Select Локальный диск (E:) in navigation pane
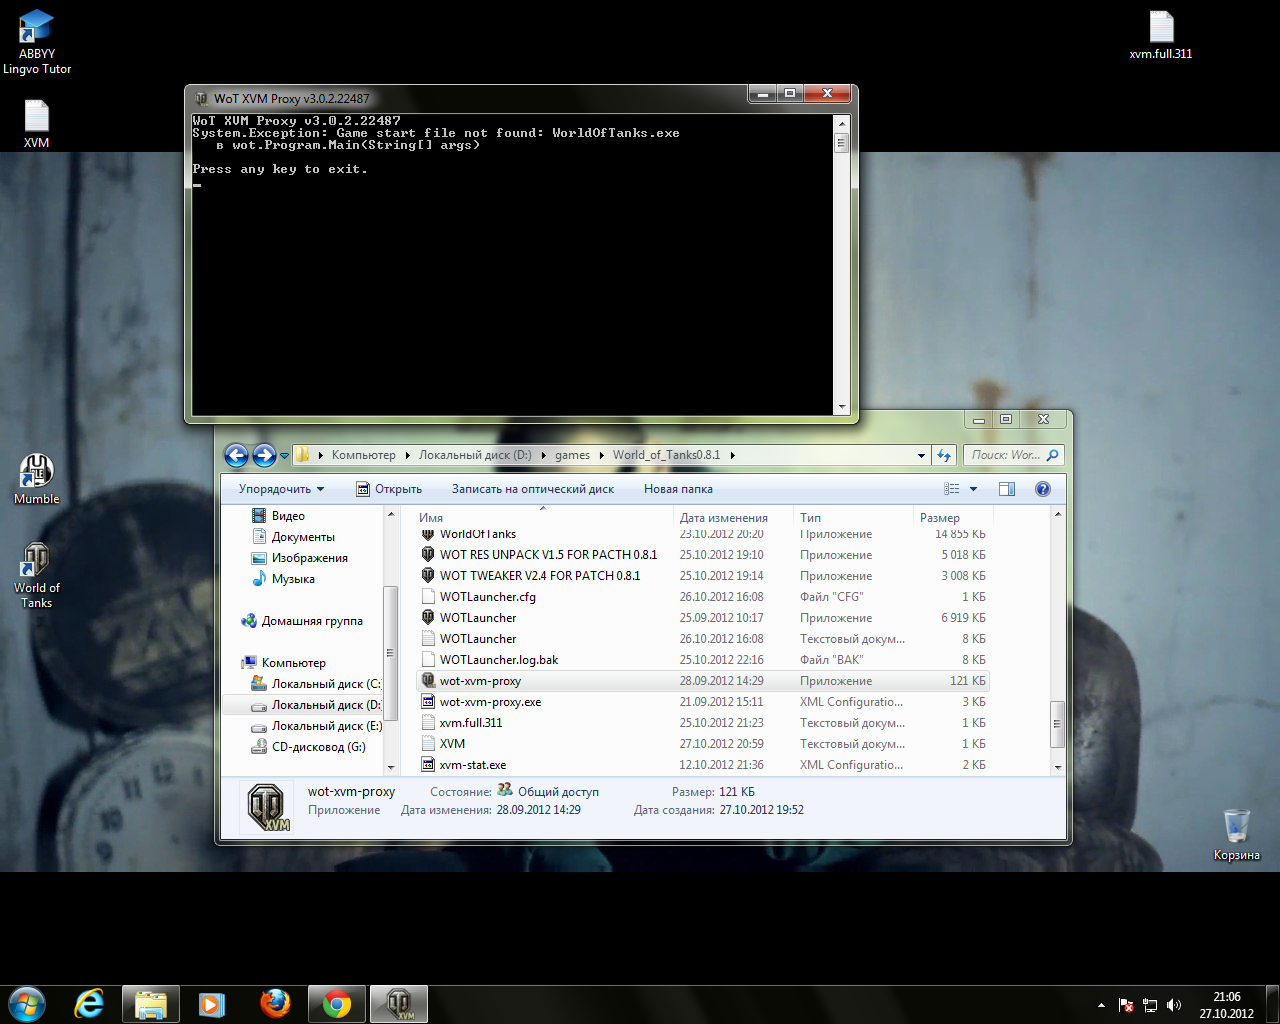This screenshot has width=1280, height=1024. point(315,726)
